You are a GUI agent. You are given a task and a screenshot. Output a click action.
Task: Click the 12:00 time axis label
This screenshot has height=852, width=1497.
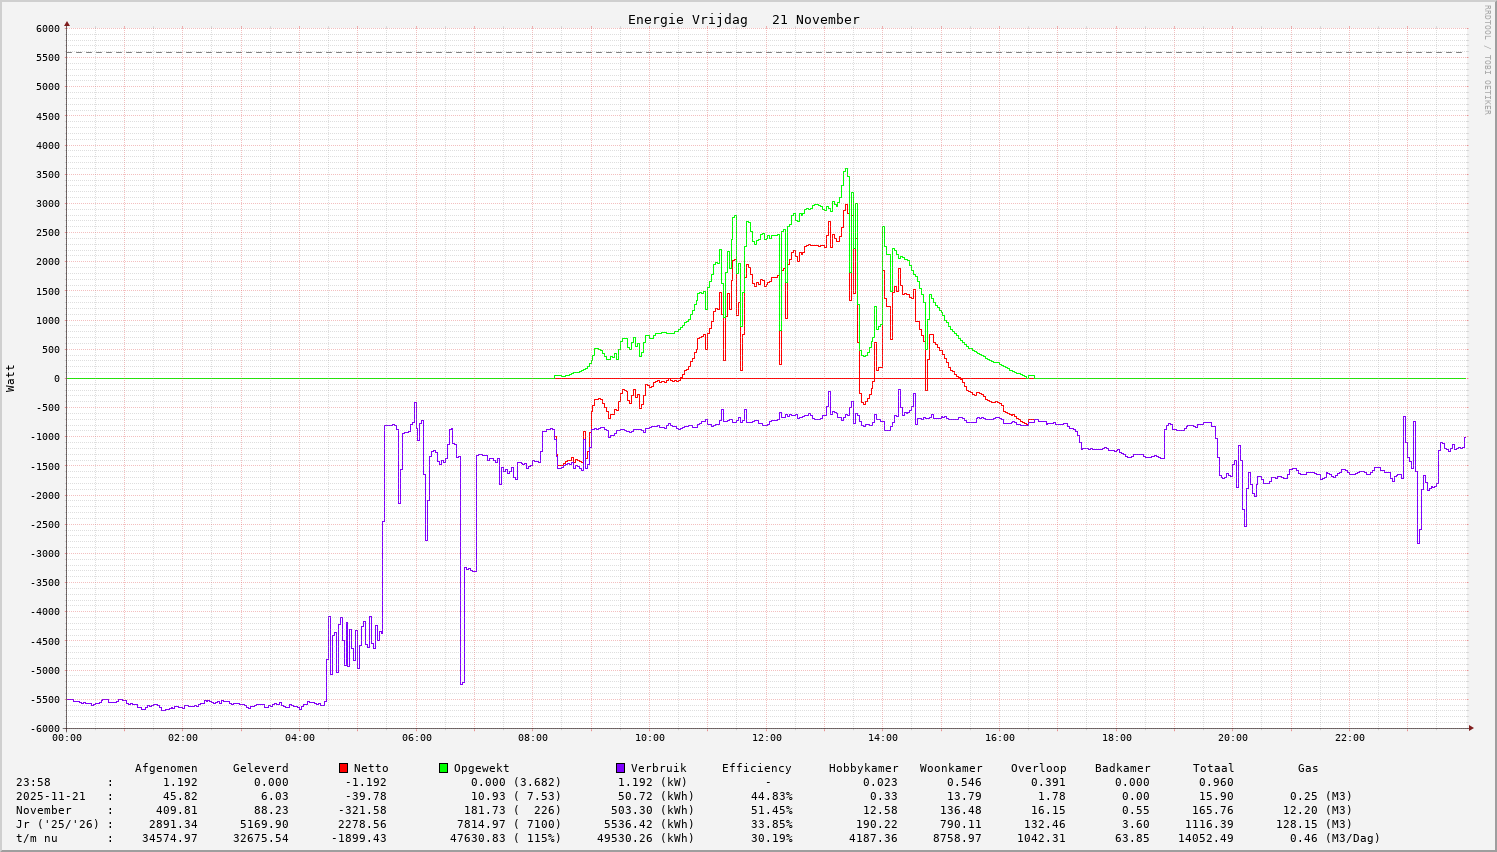pos(766,738)
